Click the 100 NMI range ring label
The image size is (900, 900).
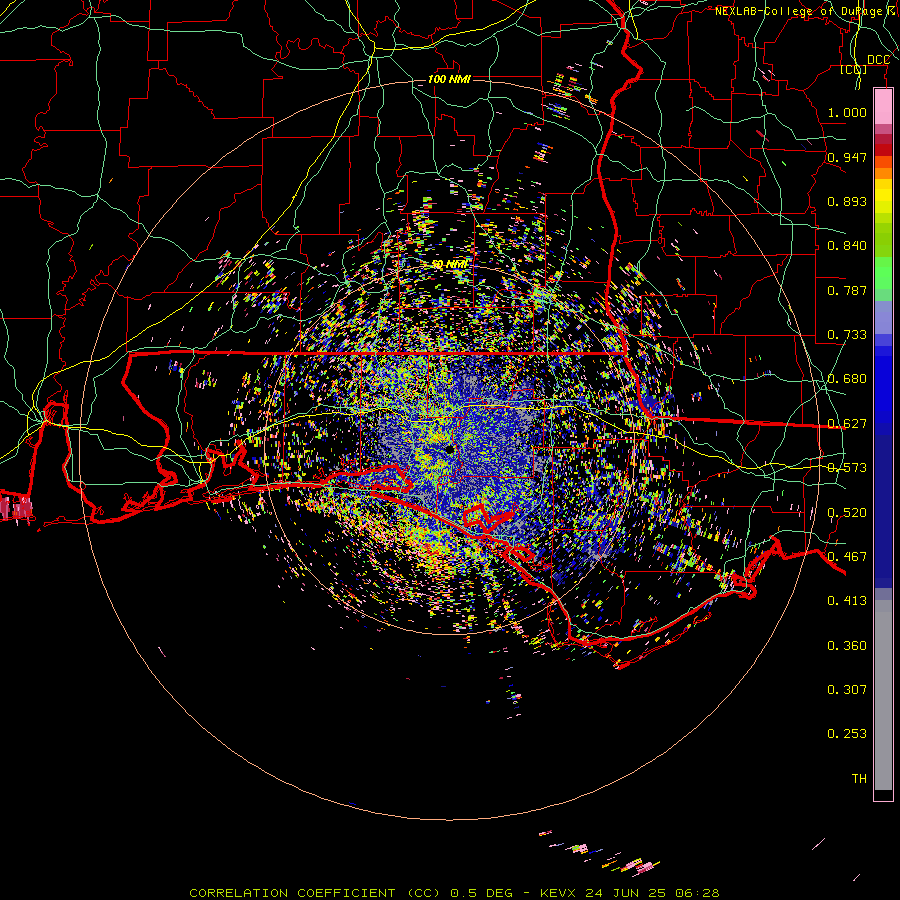pyautogui.click(x=449, y=79)
